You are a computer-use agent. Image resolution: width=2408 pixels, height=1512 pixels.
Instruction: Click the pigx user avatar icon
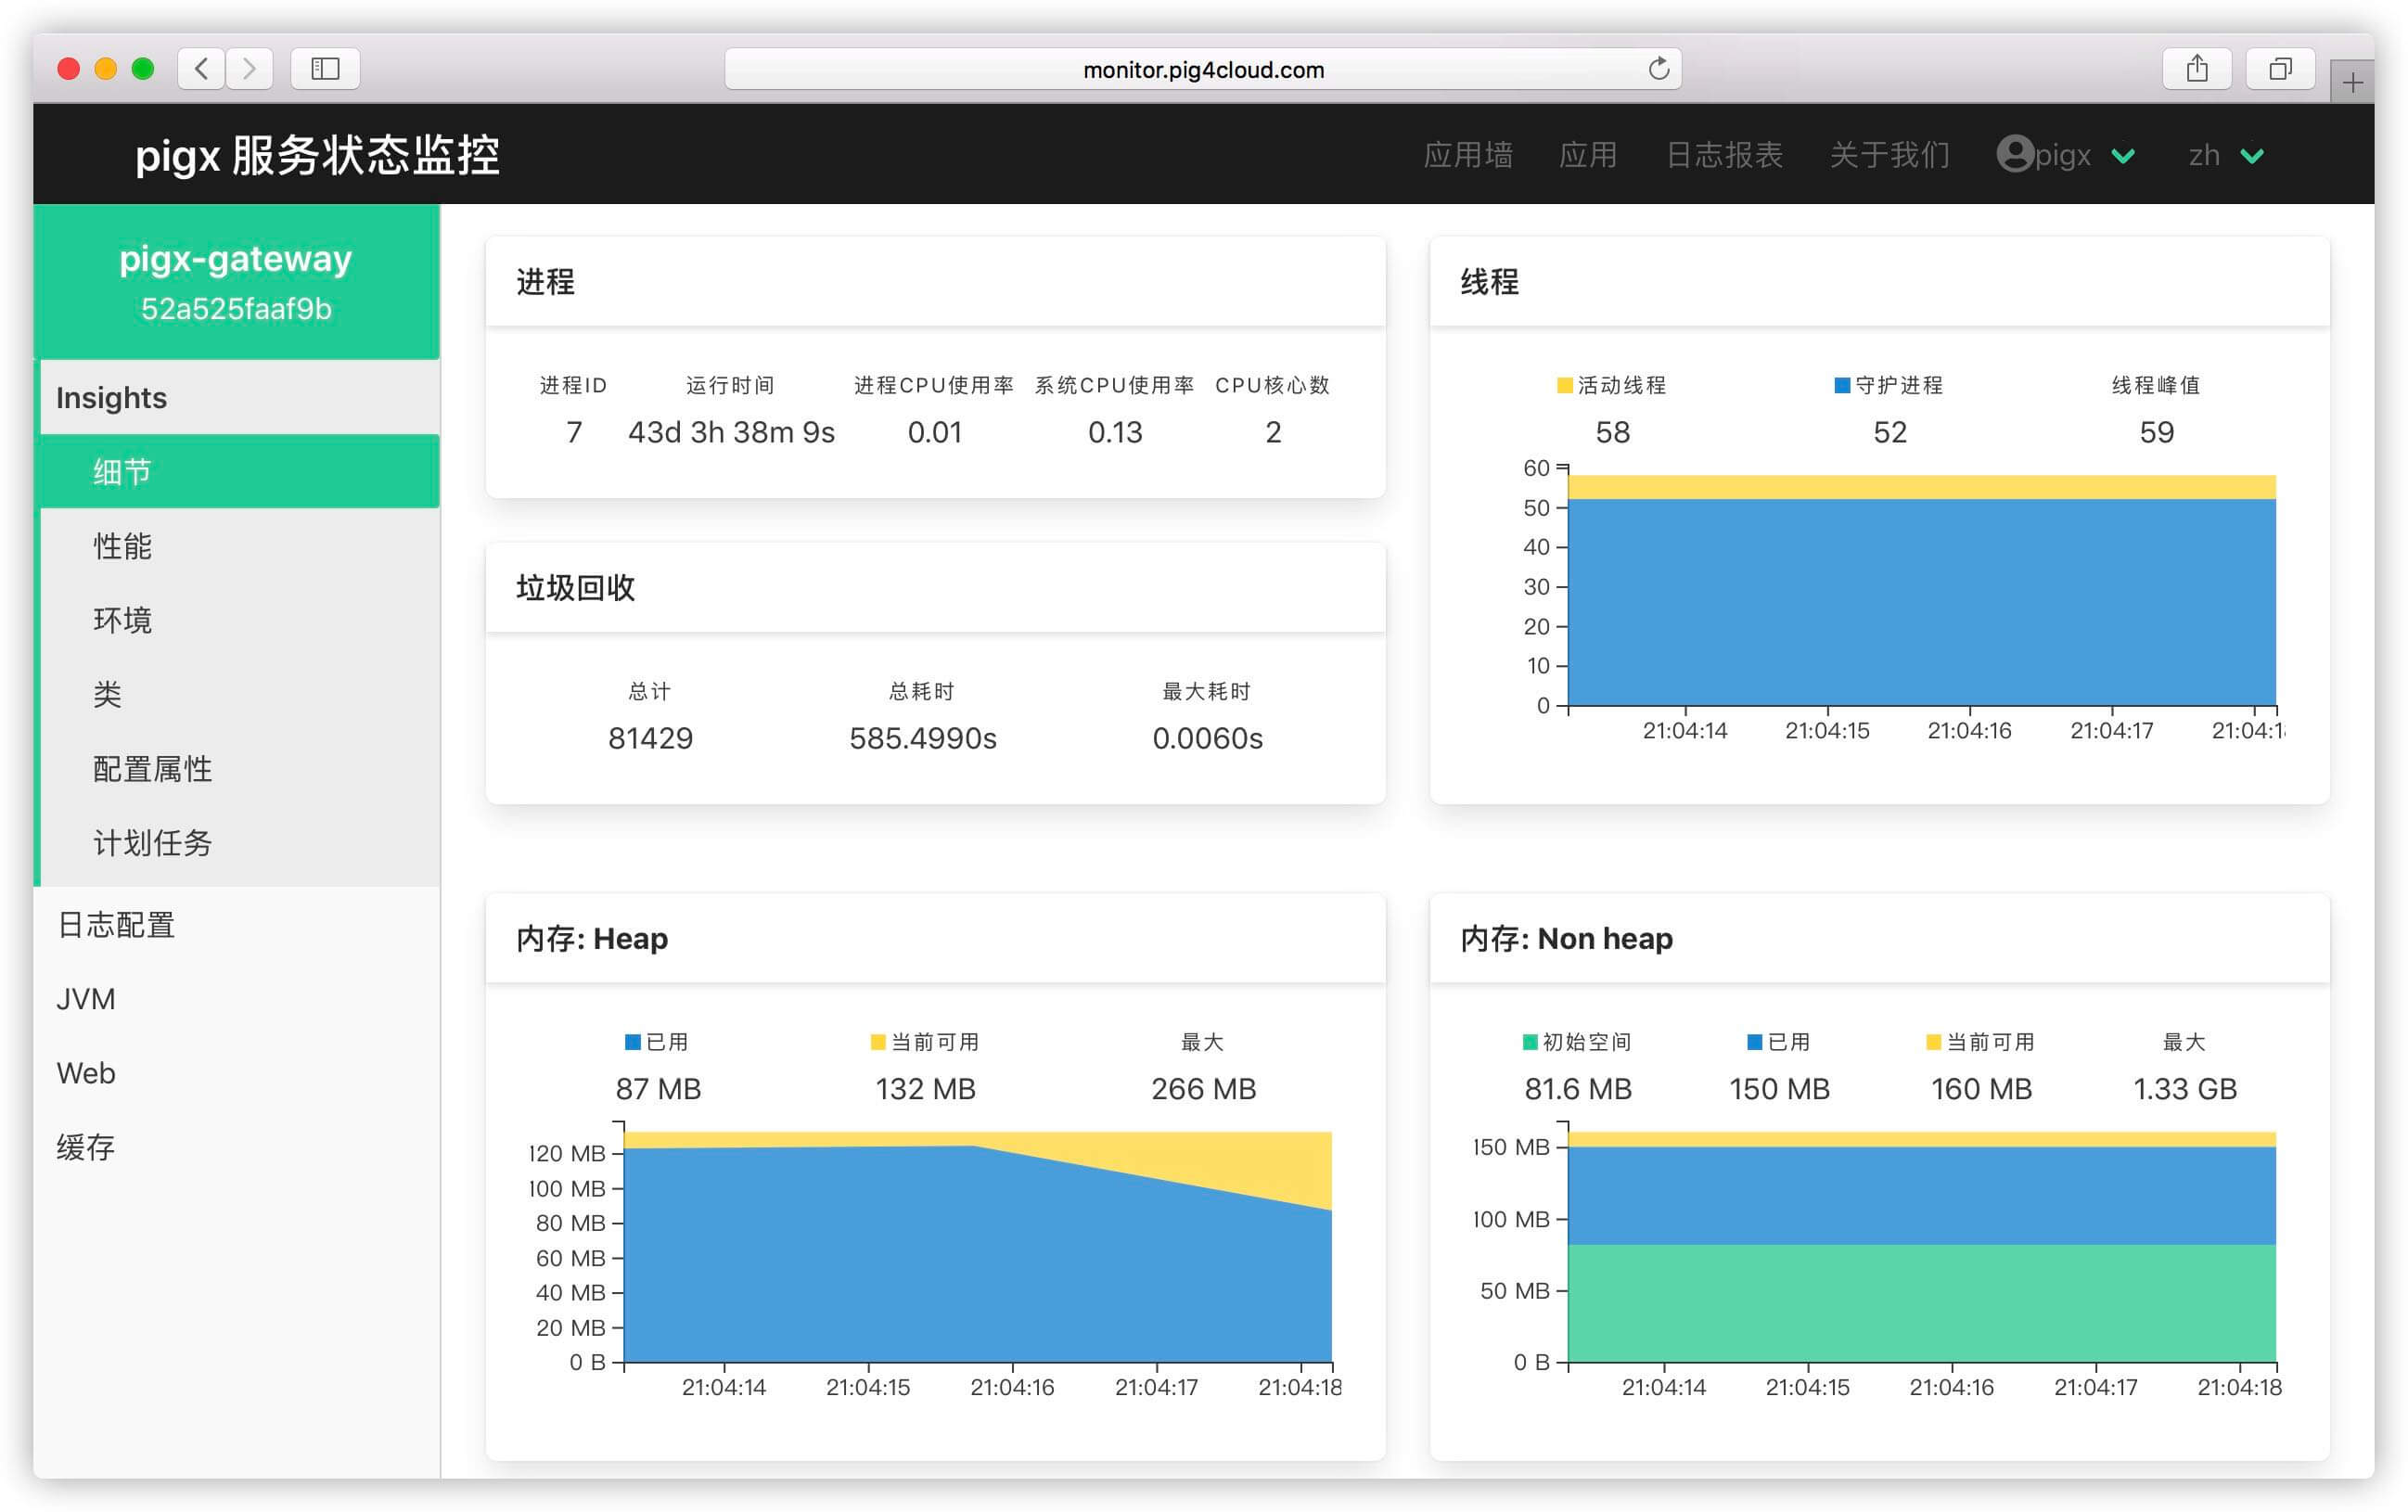click(x=2014, y=154)
